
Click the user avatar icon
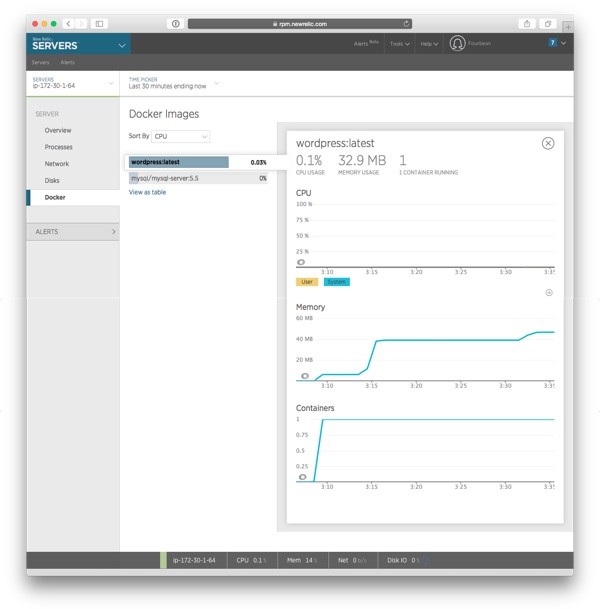(x=457, y=43)
